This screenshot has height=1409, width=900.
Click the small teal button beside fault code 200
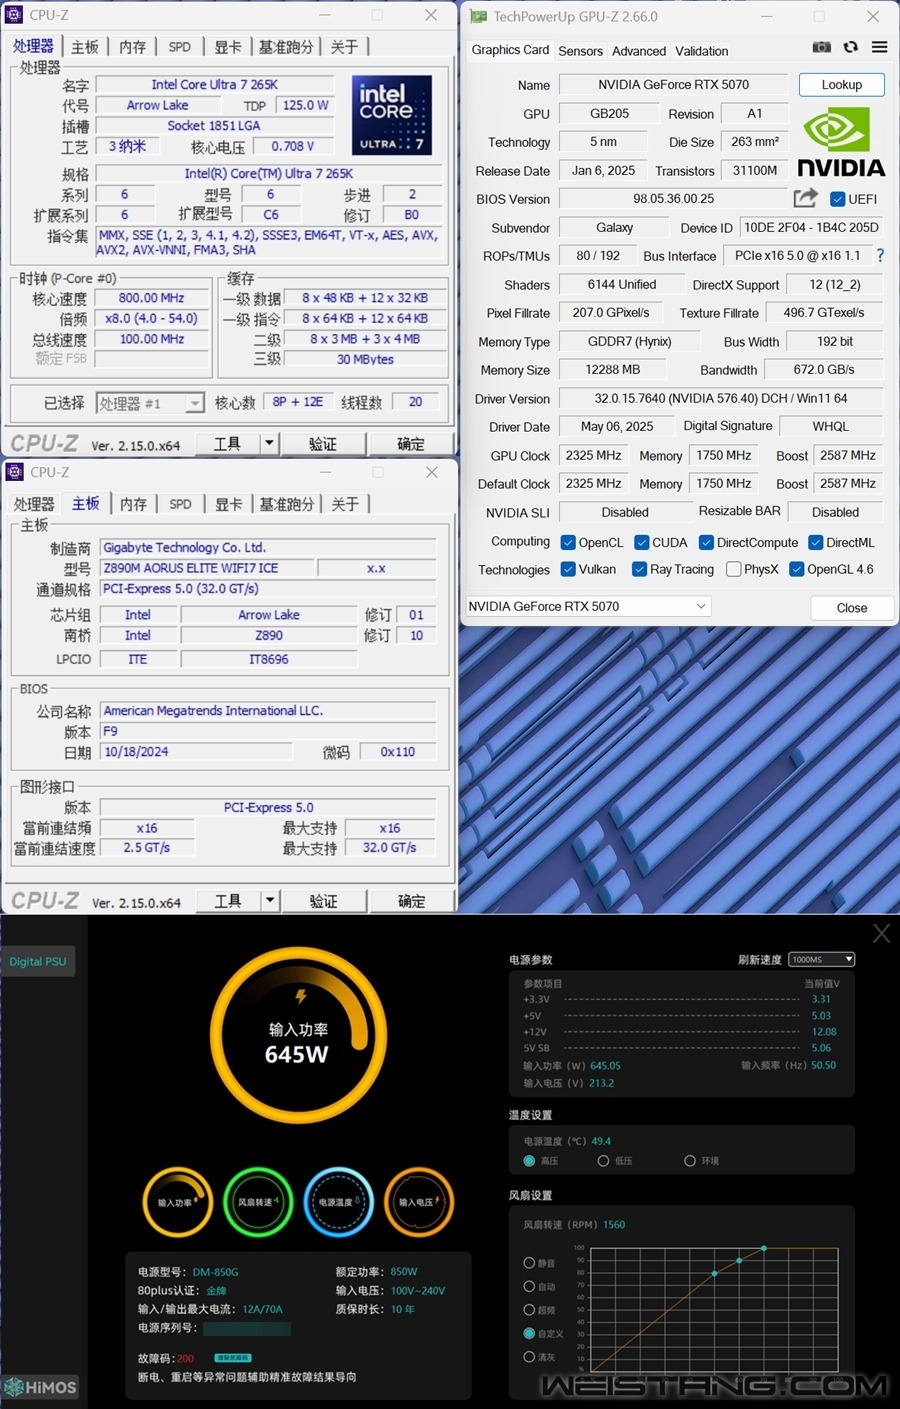point(233,1357)
